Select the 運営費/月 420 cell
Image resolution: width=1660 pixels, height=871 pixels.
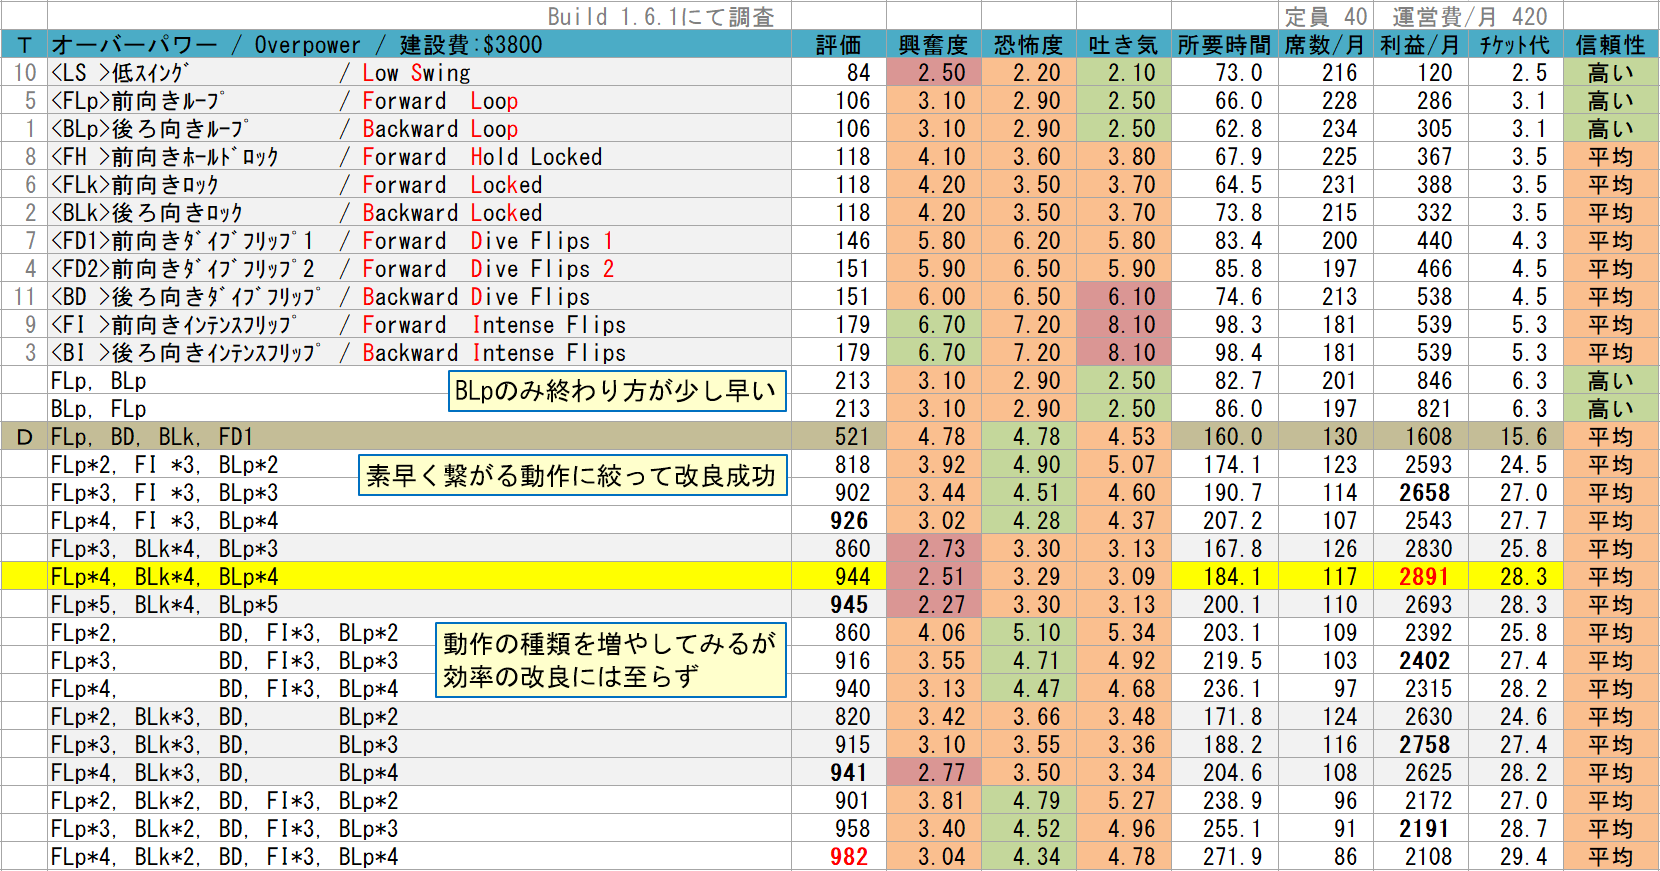[1468, 16]
